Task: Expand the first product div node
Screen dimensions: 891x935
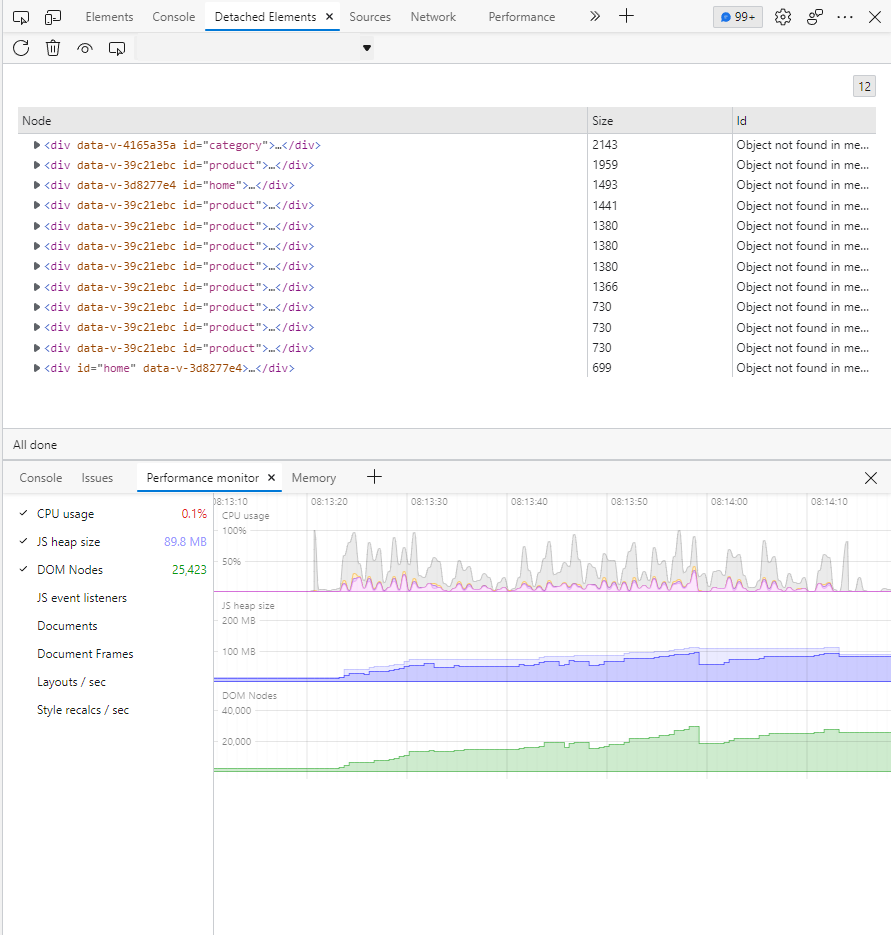Action: (x=36, y=164)
